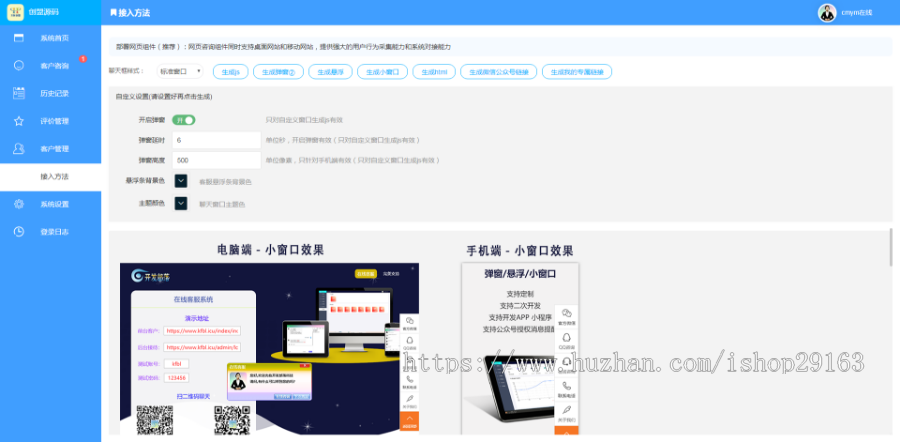The height and width of the screenshot is (442, 900).
Task: Click the WeChat icon in mobile preview
Action: (x=567, y=313)
